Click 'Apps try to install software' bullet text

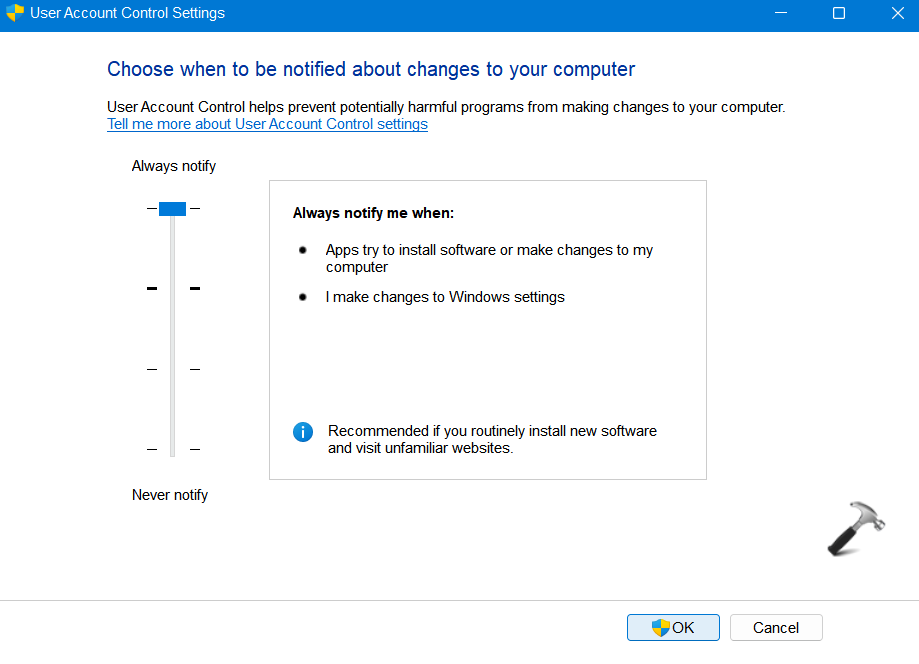pos(489,258)
